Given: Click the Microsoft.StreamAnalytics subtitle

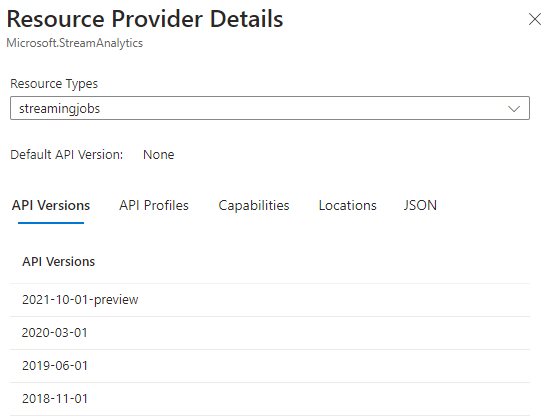Looking at the screenshot, I should point(75,43).
